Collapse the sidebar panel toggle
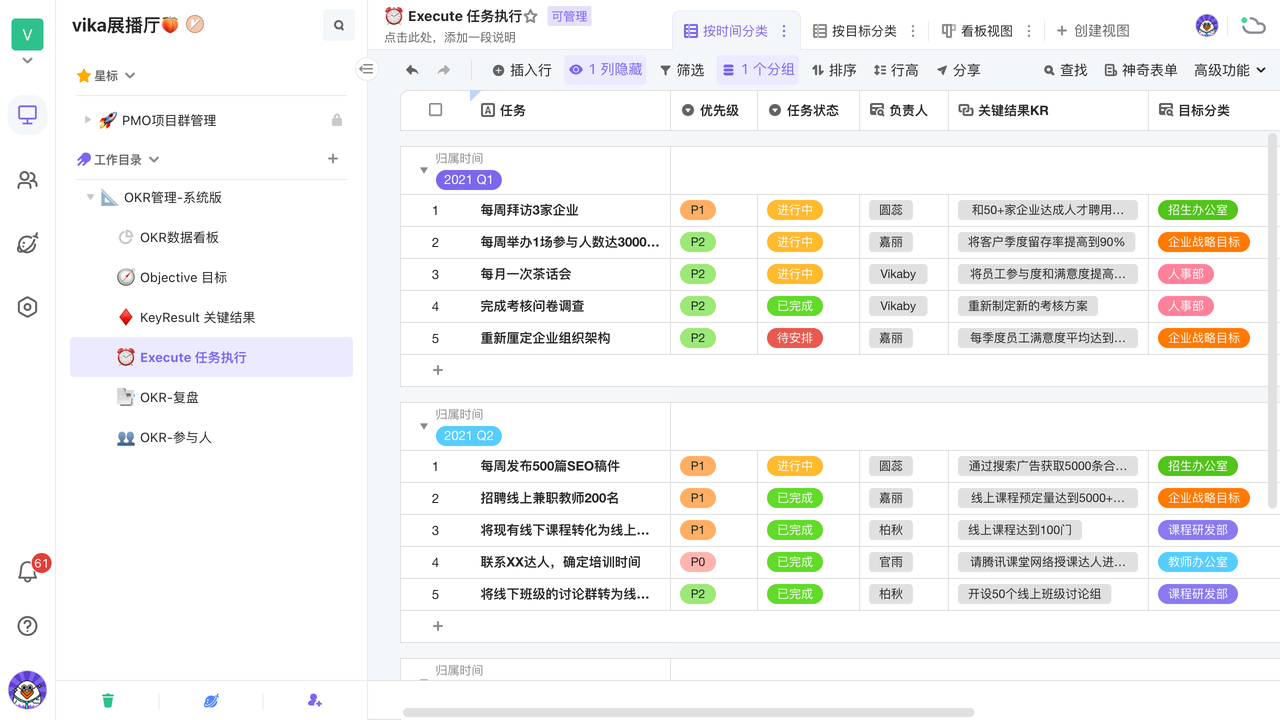 367,69
